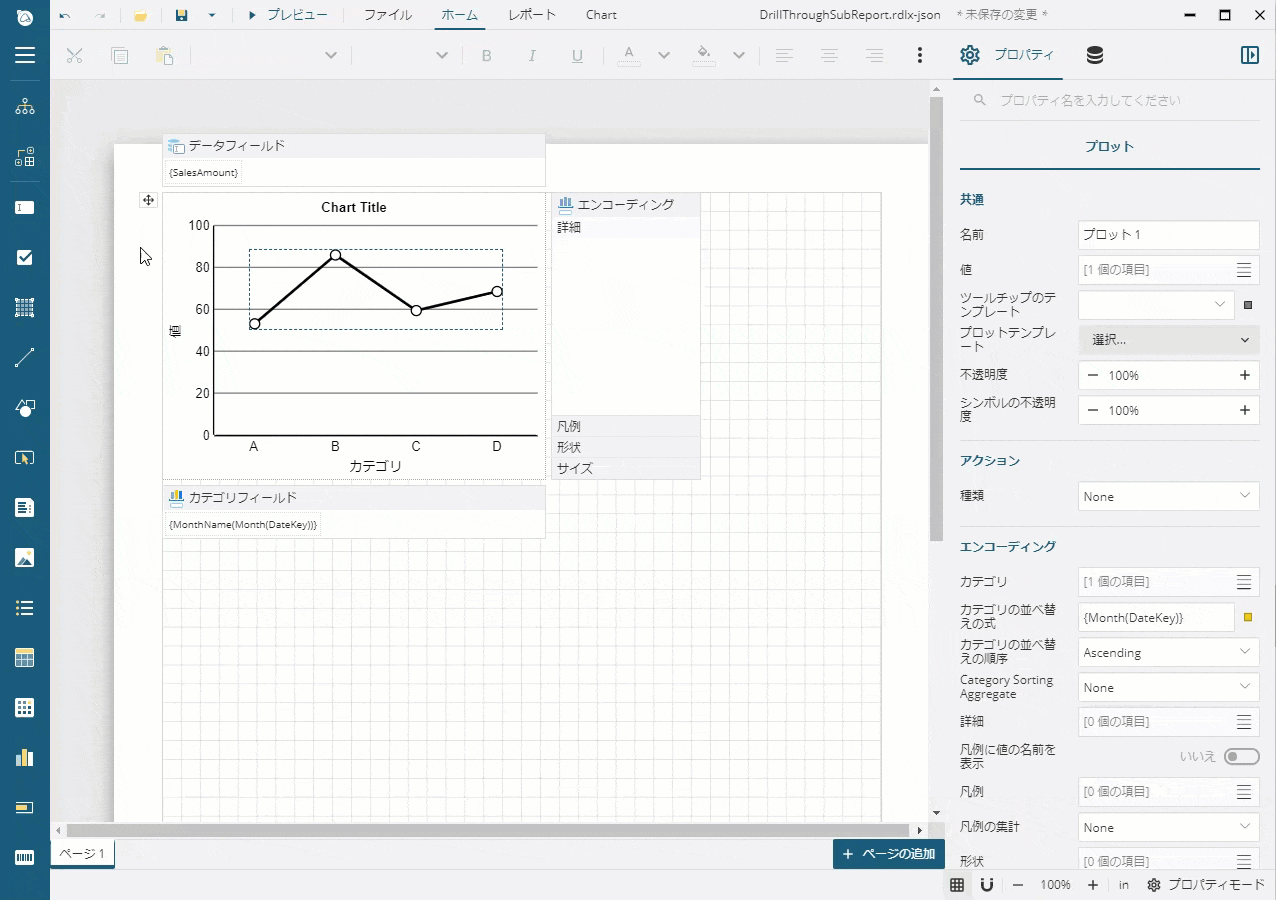Viewport: 1276px width, 900px height.
Task: Click the undo arrow icon
Action: click(x=65, y=15)
